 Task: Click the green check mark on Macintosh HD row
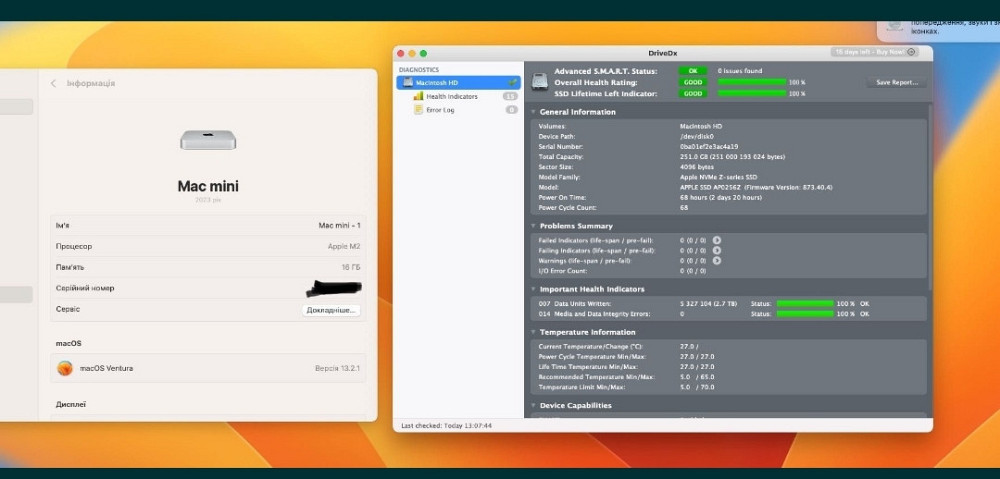(512, 83)
